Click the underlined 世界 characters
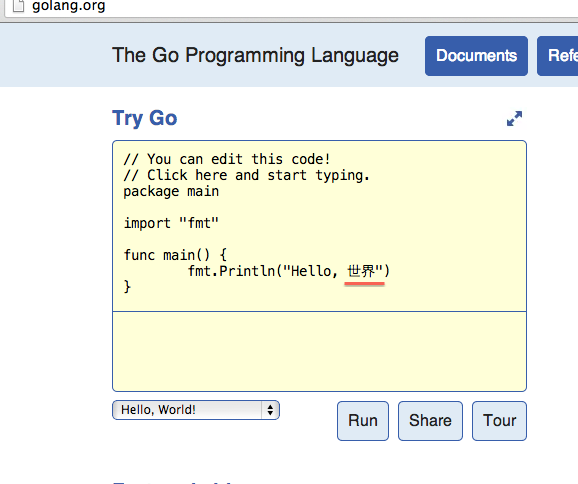The height and width of the screenshot is (484, 578). 361,271
